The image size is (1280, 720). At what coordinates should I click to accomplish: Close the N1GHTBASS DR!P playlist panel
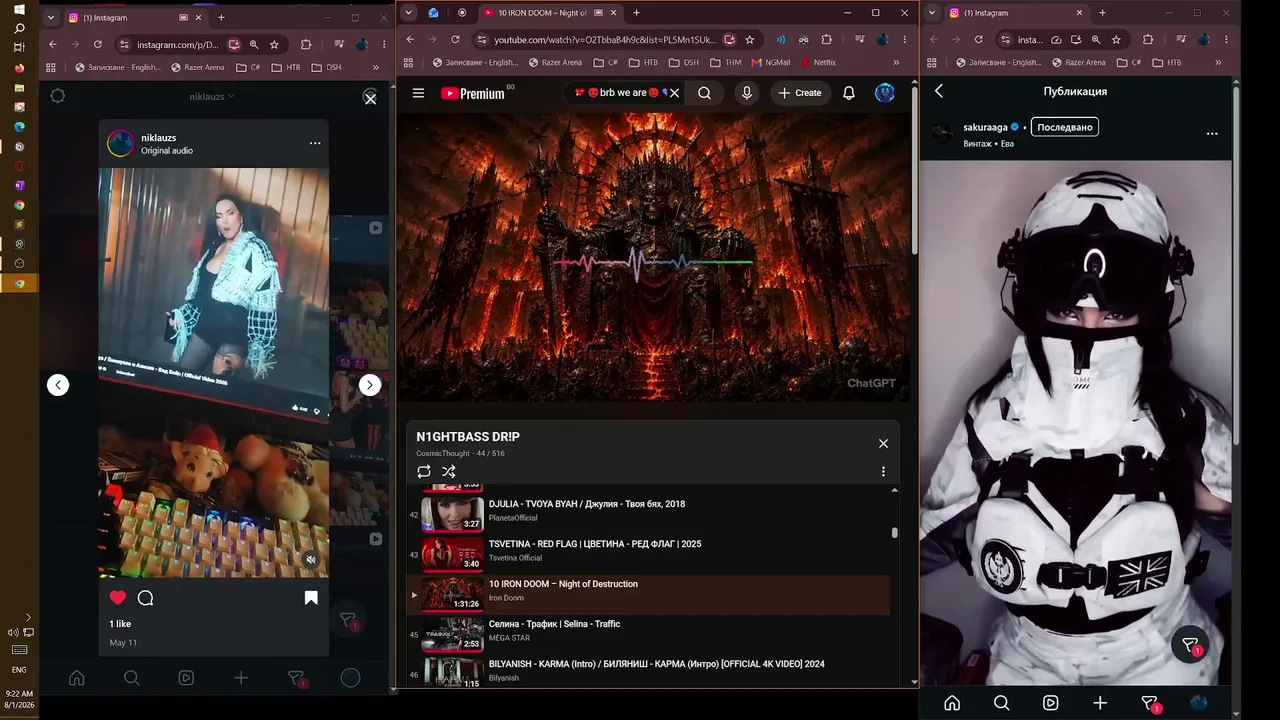point(883,443)
